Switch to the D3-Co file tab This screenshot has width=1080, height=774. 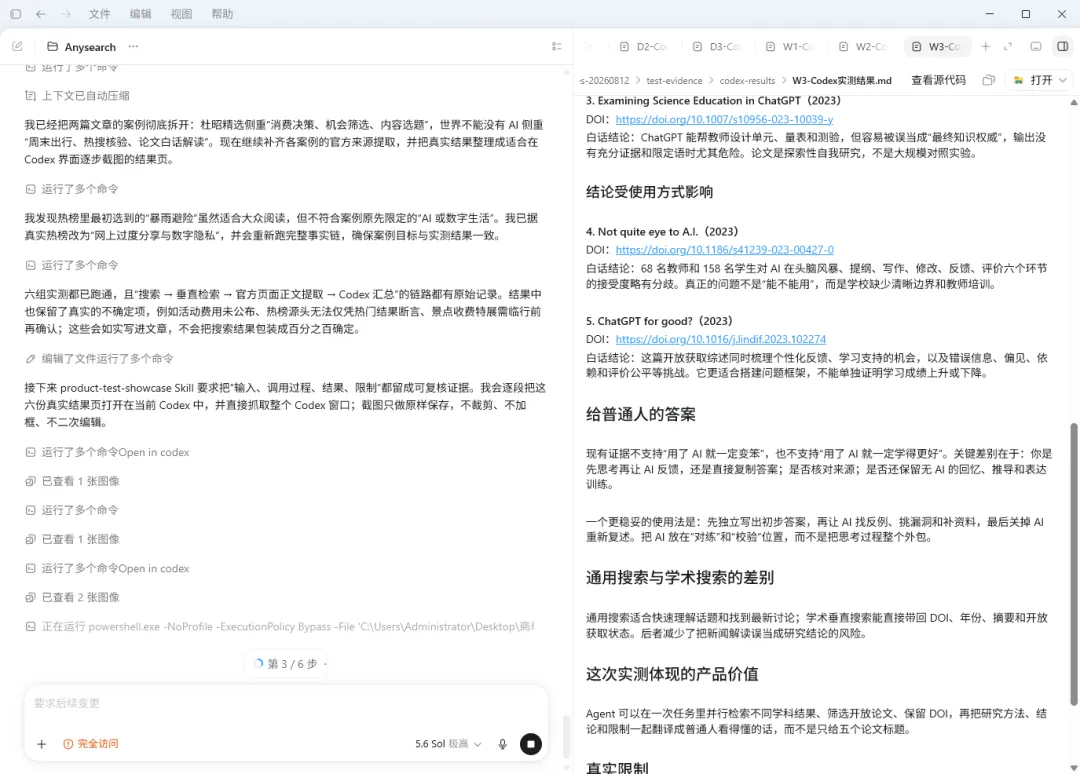point(716,46)
